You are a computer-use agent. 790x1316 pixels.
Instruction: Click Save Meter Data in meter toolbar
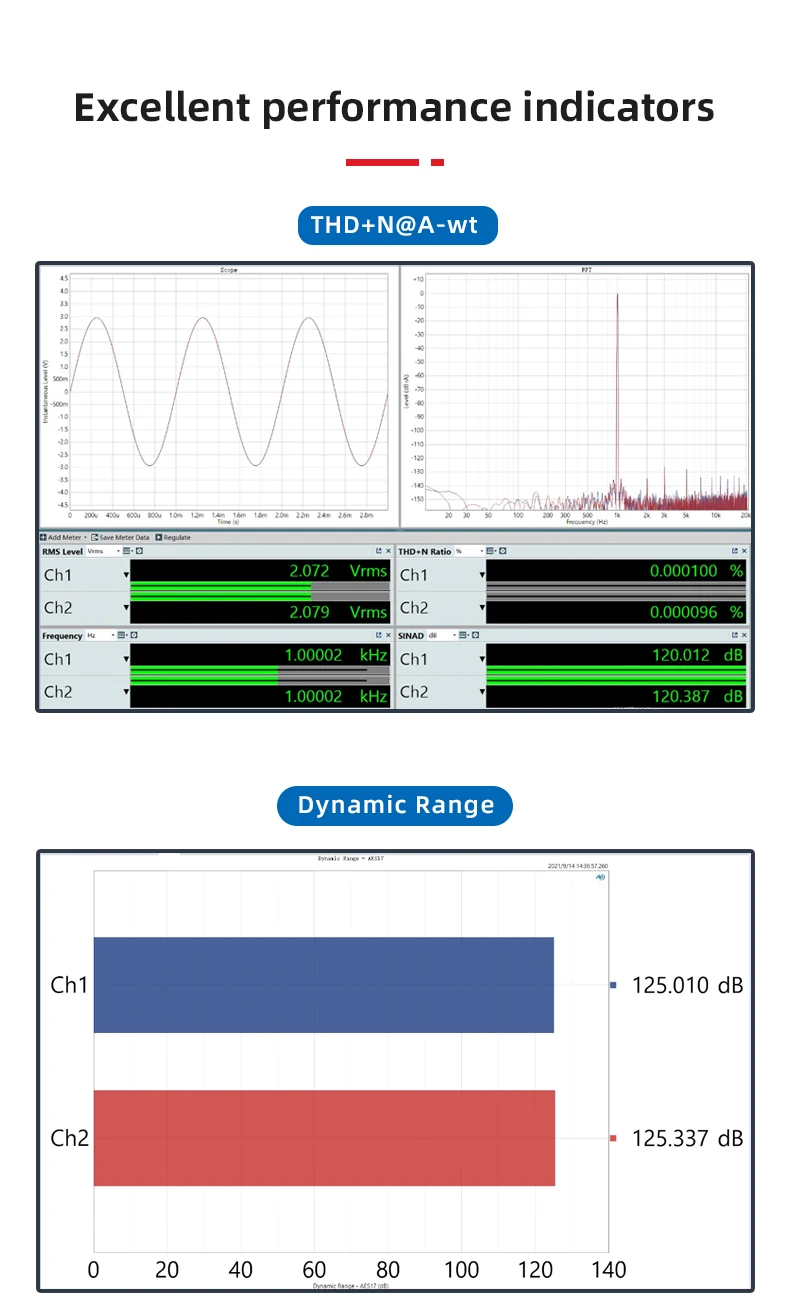[120, 537]
